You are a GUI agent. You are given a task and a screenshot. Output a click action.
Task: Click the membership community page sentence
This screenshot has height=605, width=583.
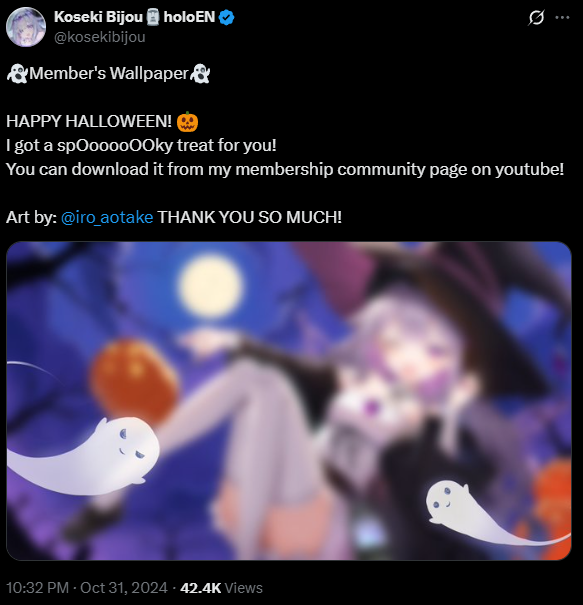[285, 169]
